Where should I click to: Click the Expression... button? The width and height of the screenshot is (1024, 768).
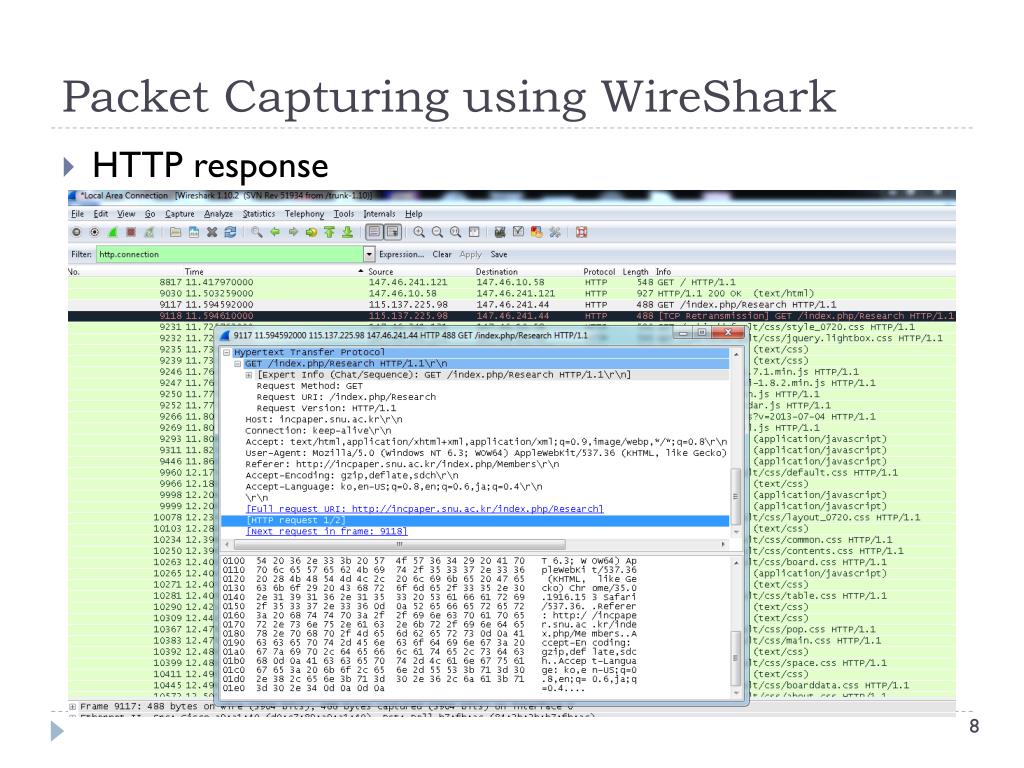[x=401, y=254]
